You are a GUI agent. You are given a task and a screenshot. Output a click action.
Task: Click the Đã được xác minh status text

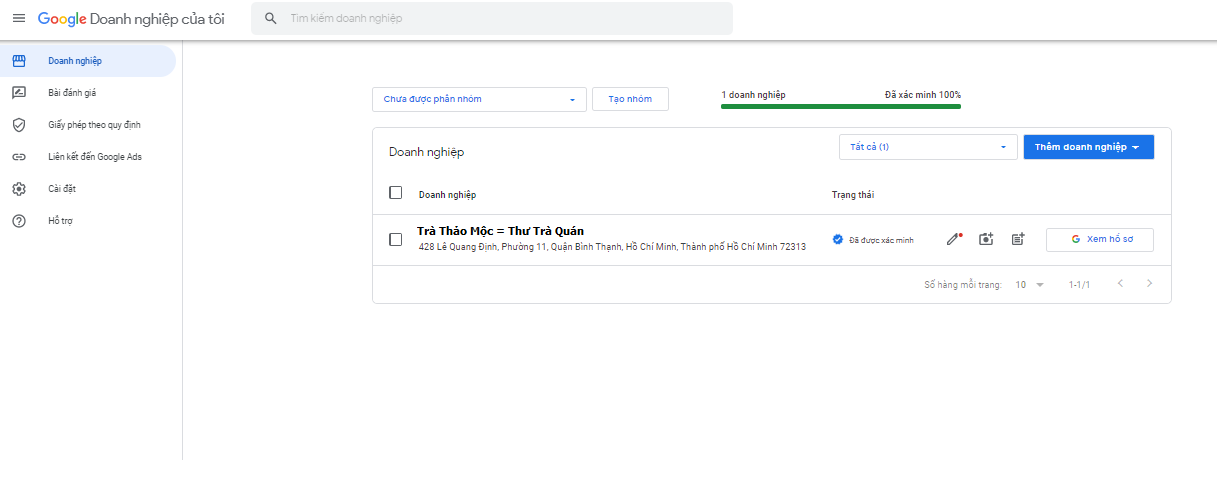[881, 240]
